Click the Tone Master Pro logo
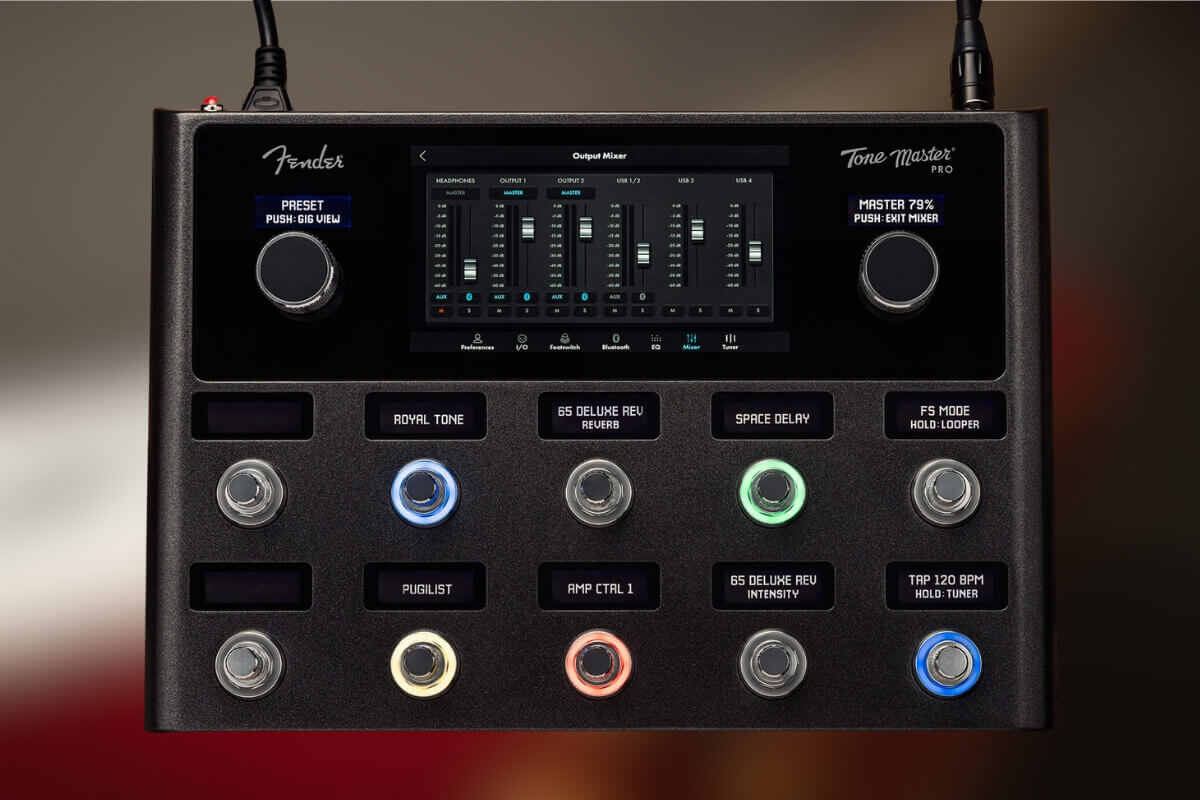The image size is (1200, 800). click(897, 159)
